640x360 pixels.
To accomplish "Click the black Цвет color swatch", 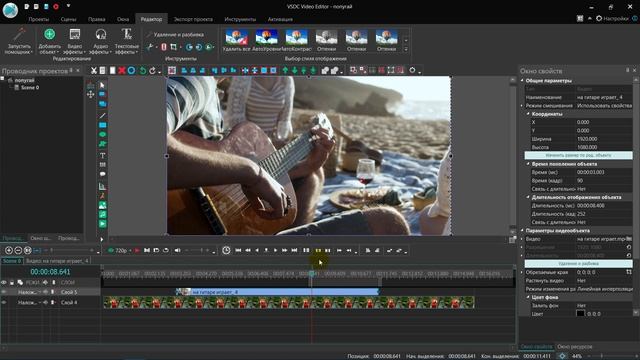I will [x=580, y=314].
